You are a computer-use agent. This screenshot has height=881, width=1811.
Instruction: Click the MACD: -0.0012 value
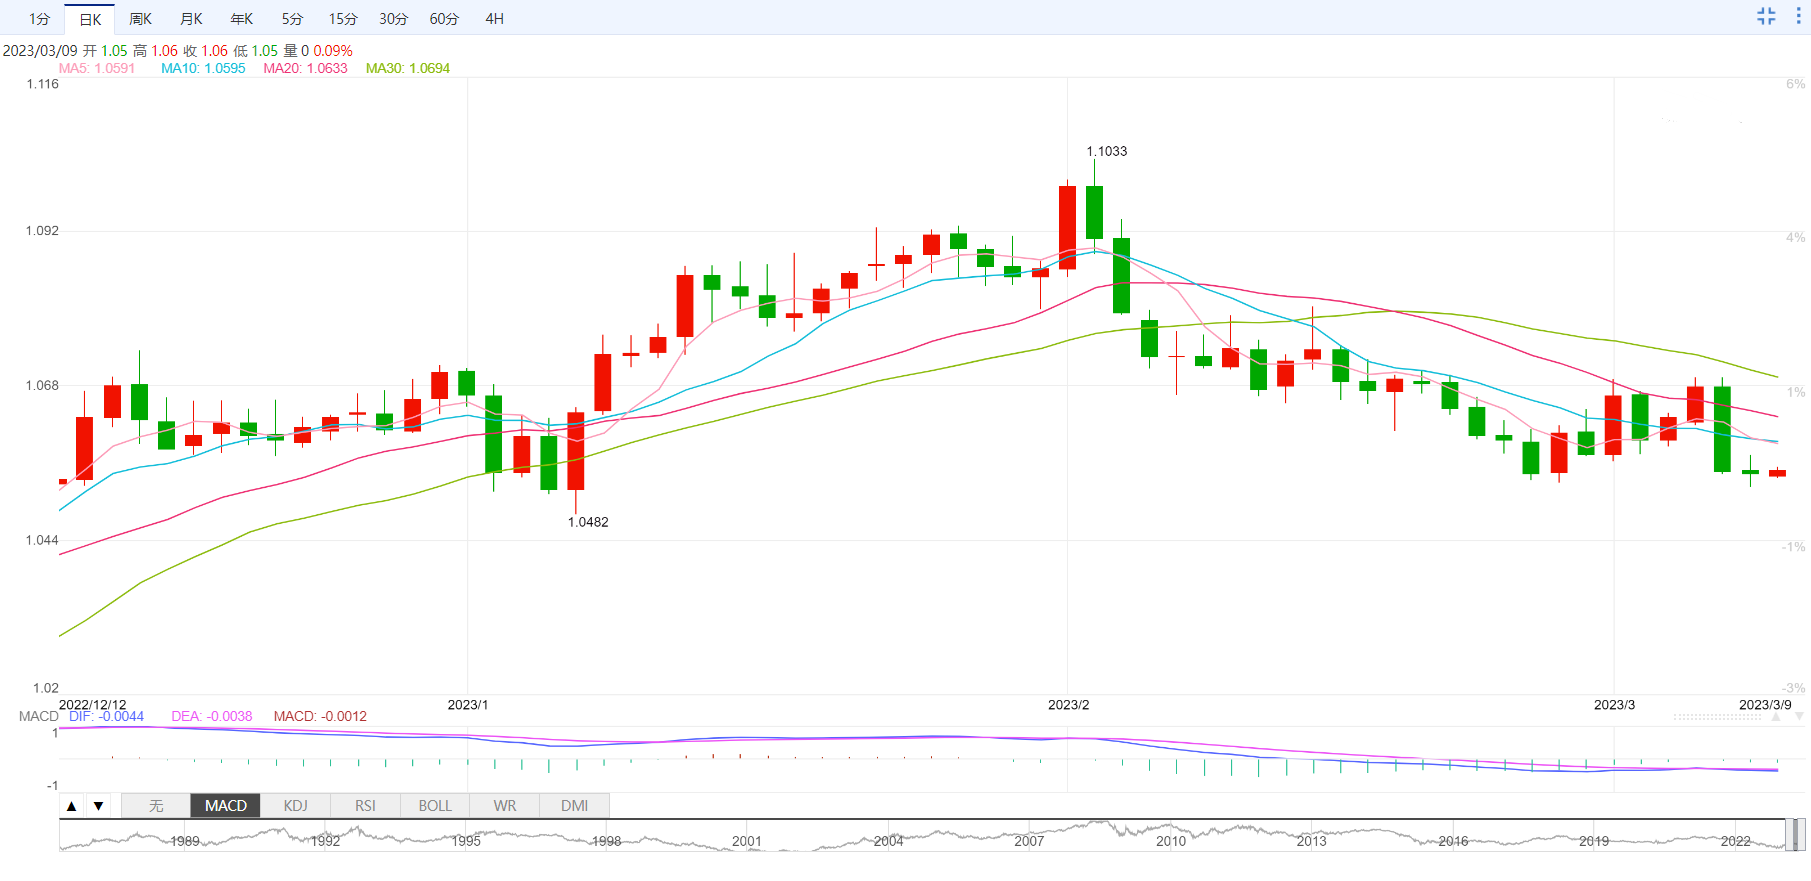320,716
